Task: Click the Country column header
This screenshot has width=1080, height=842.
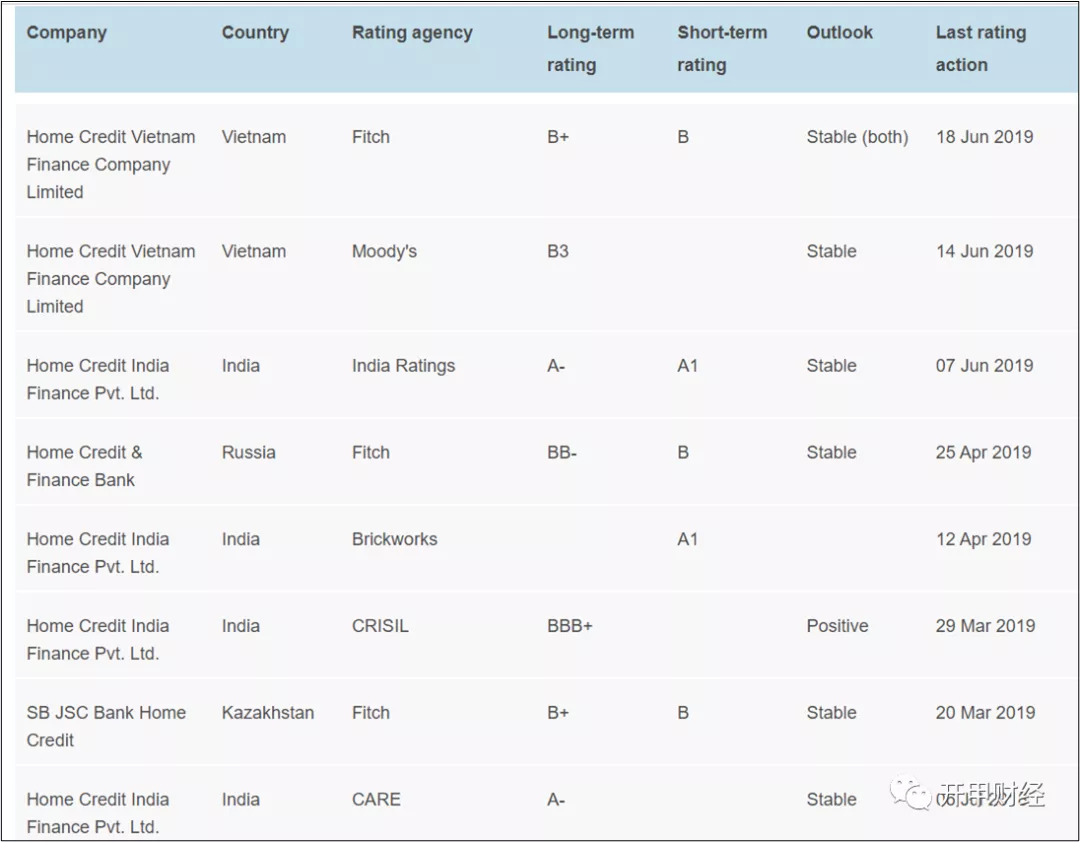Action: (255, 32)
